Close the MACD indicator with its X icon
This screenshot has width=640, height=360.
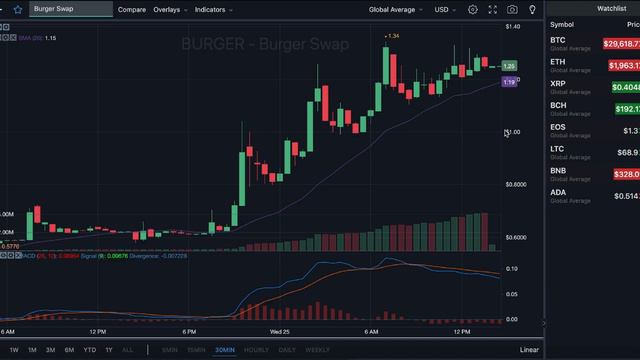(x=18, y=256)
